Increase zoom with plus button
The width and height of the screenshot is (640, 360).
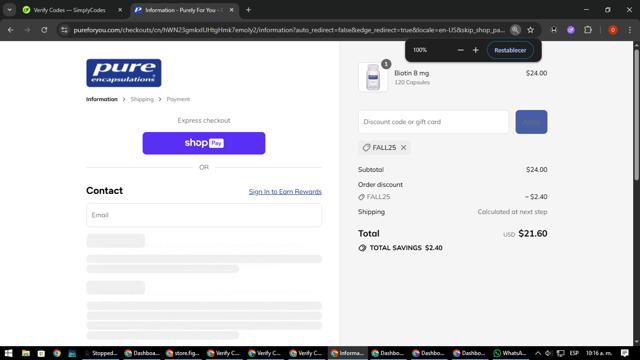476,50
